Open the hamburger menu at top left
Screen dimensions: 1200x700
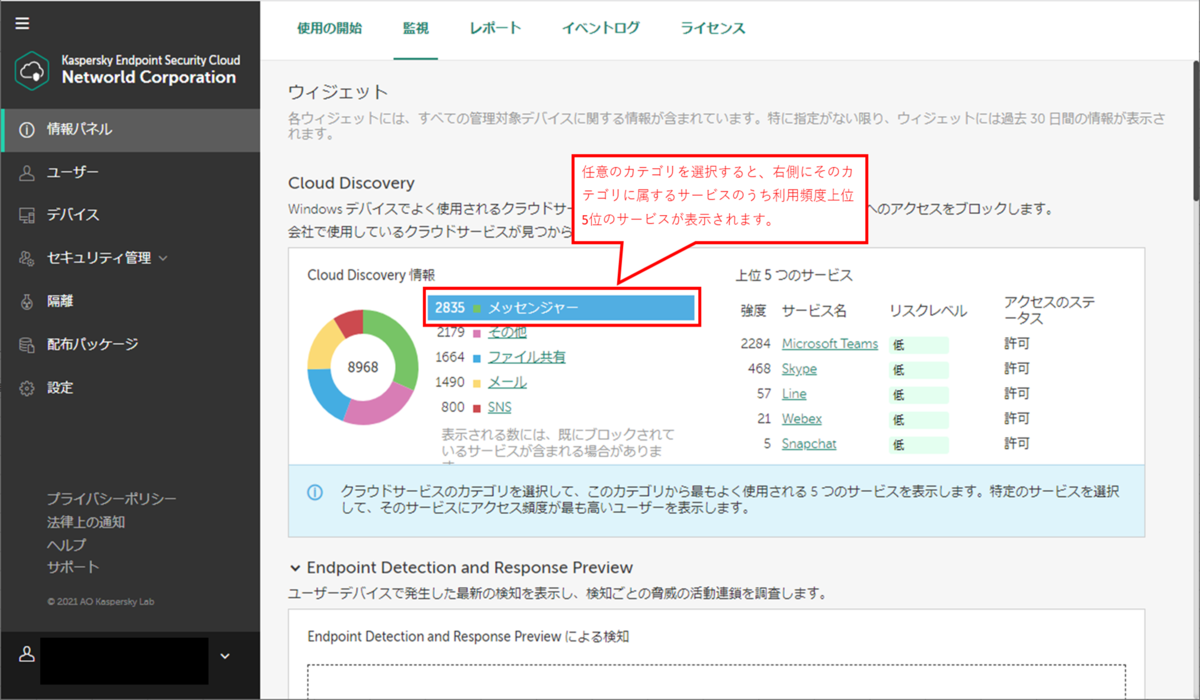pyautogui.click(x=22, y=24)
